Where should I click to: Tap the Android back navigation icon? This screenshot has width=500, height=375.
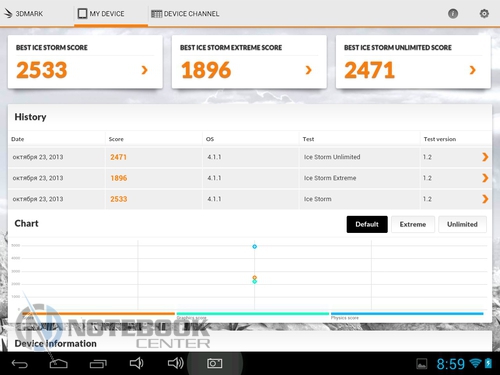click(x=20, y=364)
